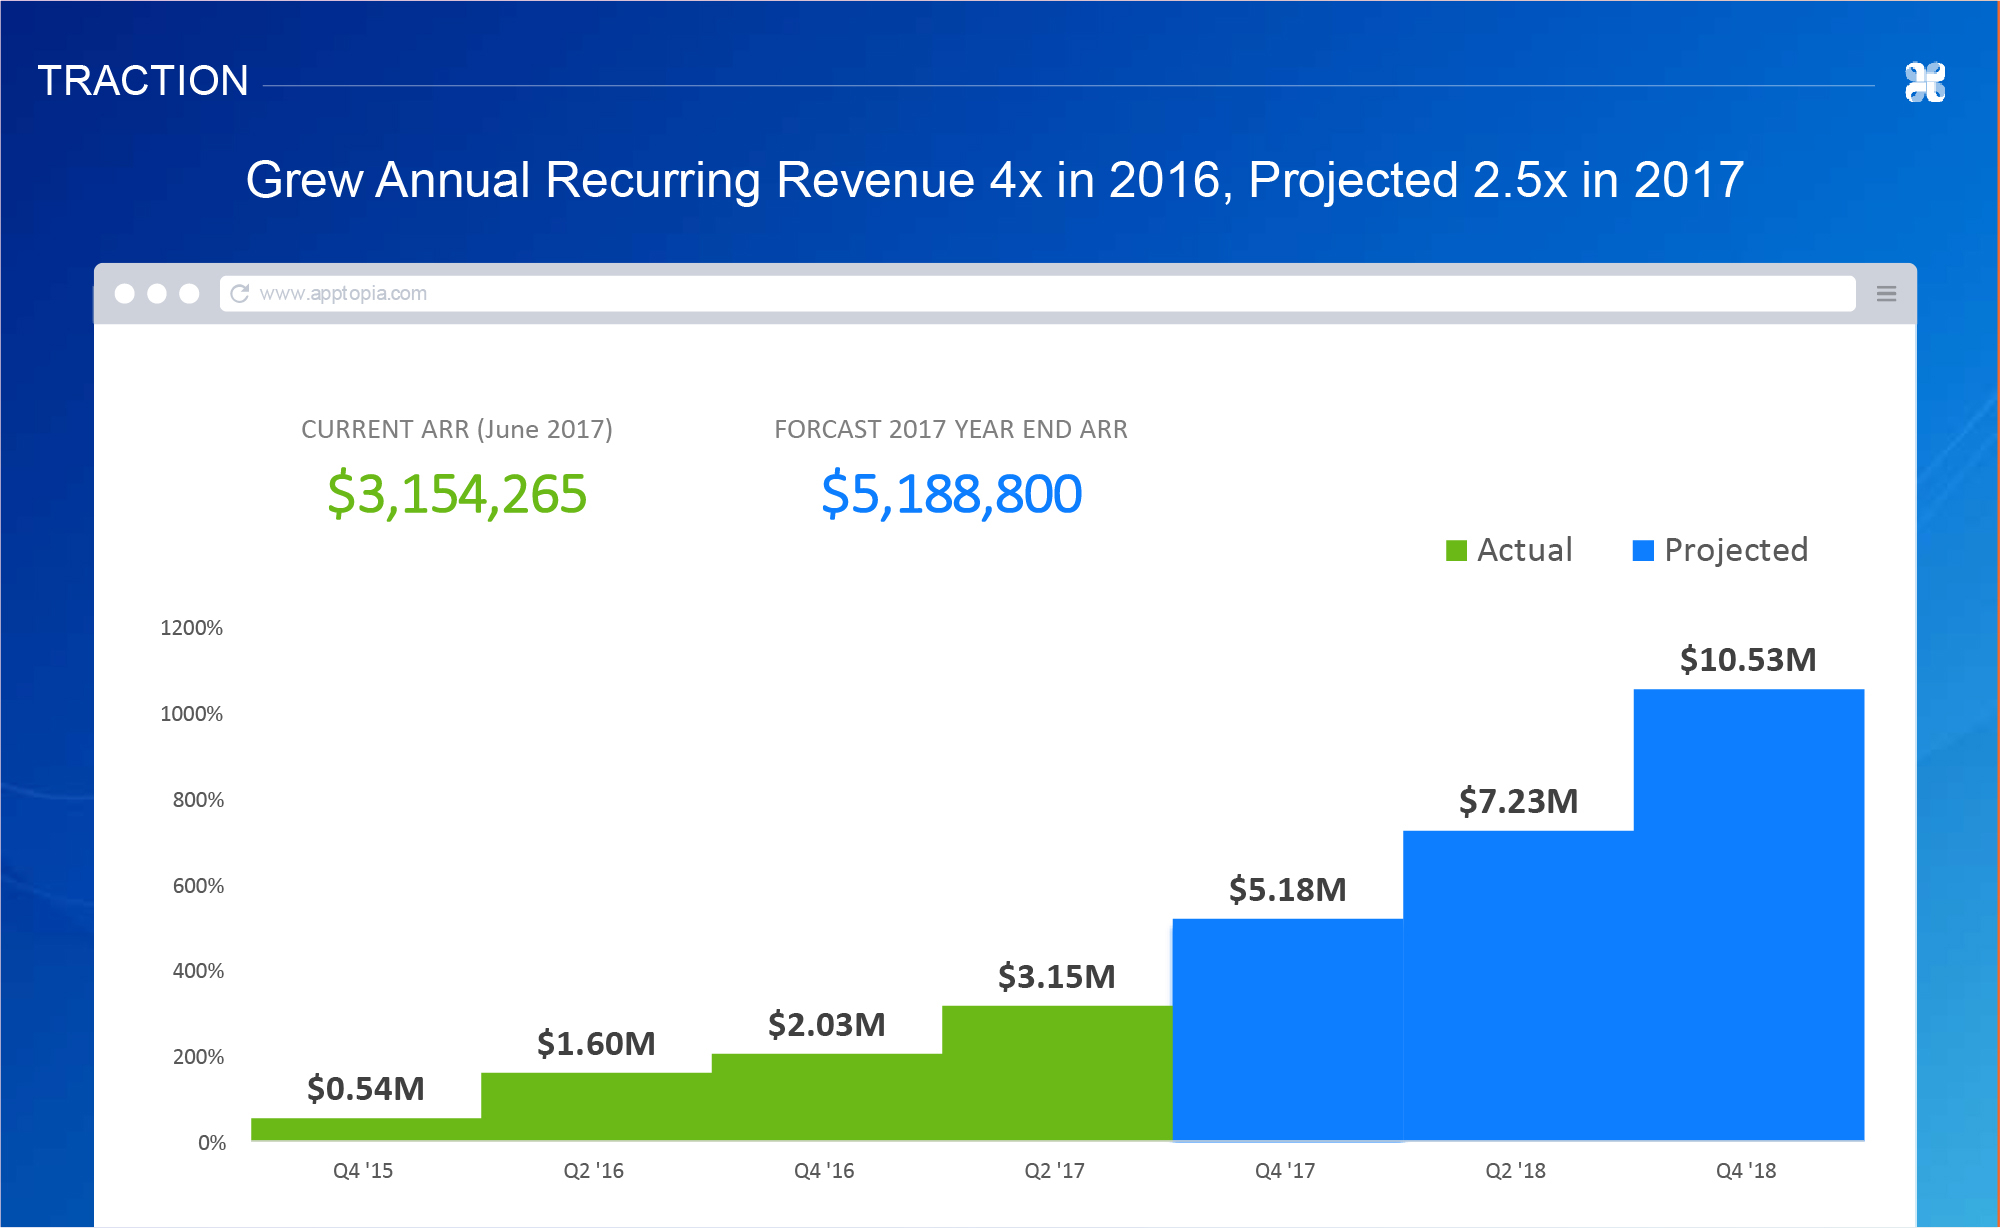Click the Q2 '18 axis label
The width and height of the screenshot is (2000, 1228).
[x=1516, y=1171]
